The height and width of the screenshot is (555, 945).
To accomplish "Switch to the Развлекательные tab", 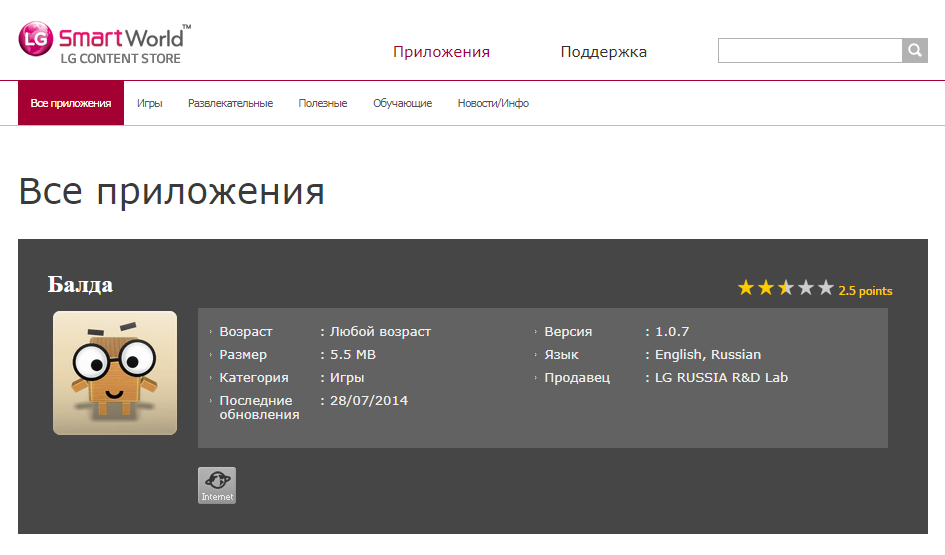I will 230,103.
